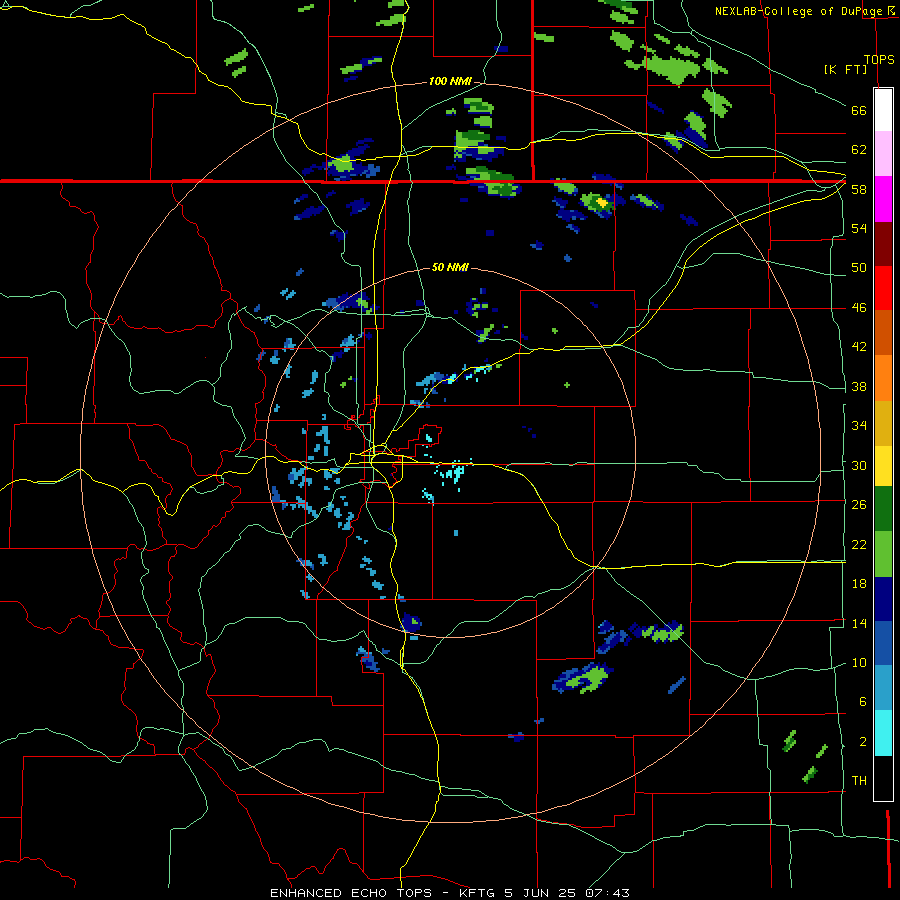Click the 2 value on the scale
Image resolution: width=900 pixels, height=900 pixels.
tap(862, 742)
